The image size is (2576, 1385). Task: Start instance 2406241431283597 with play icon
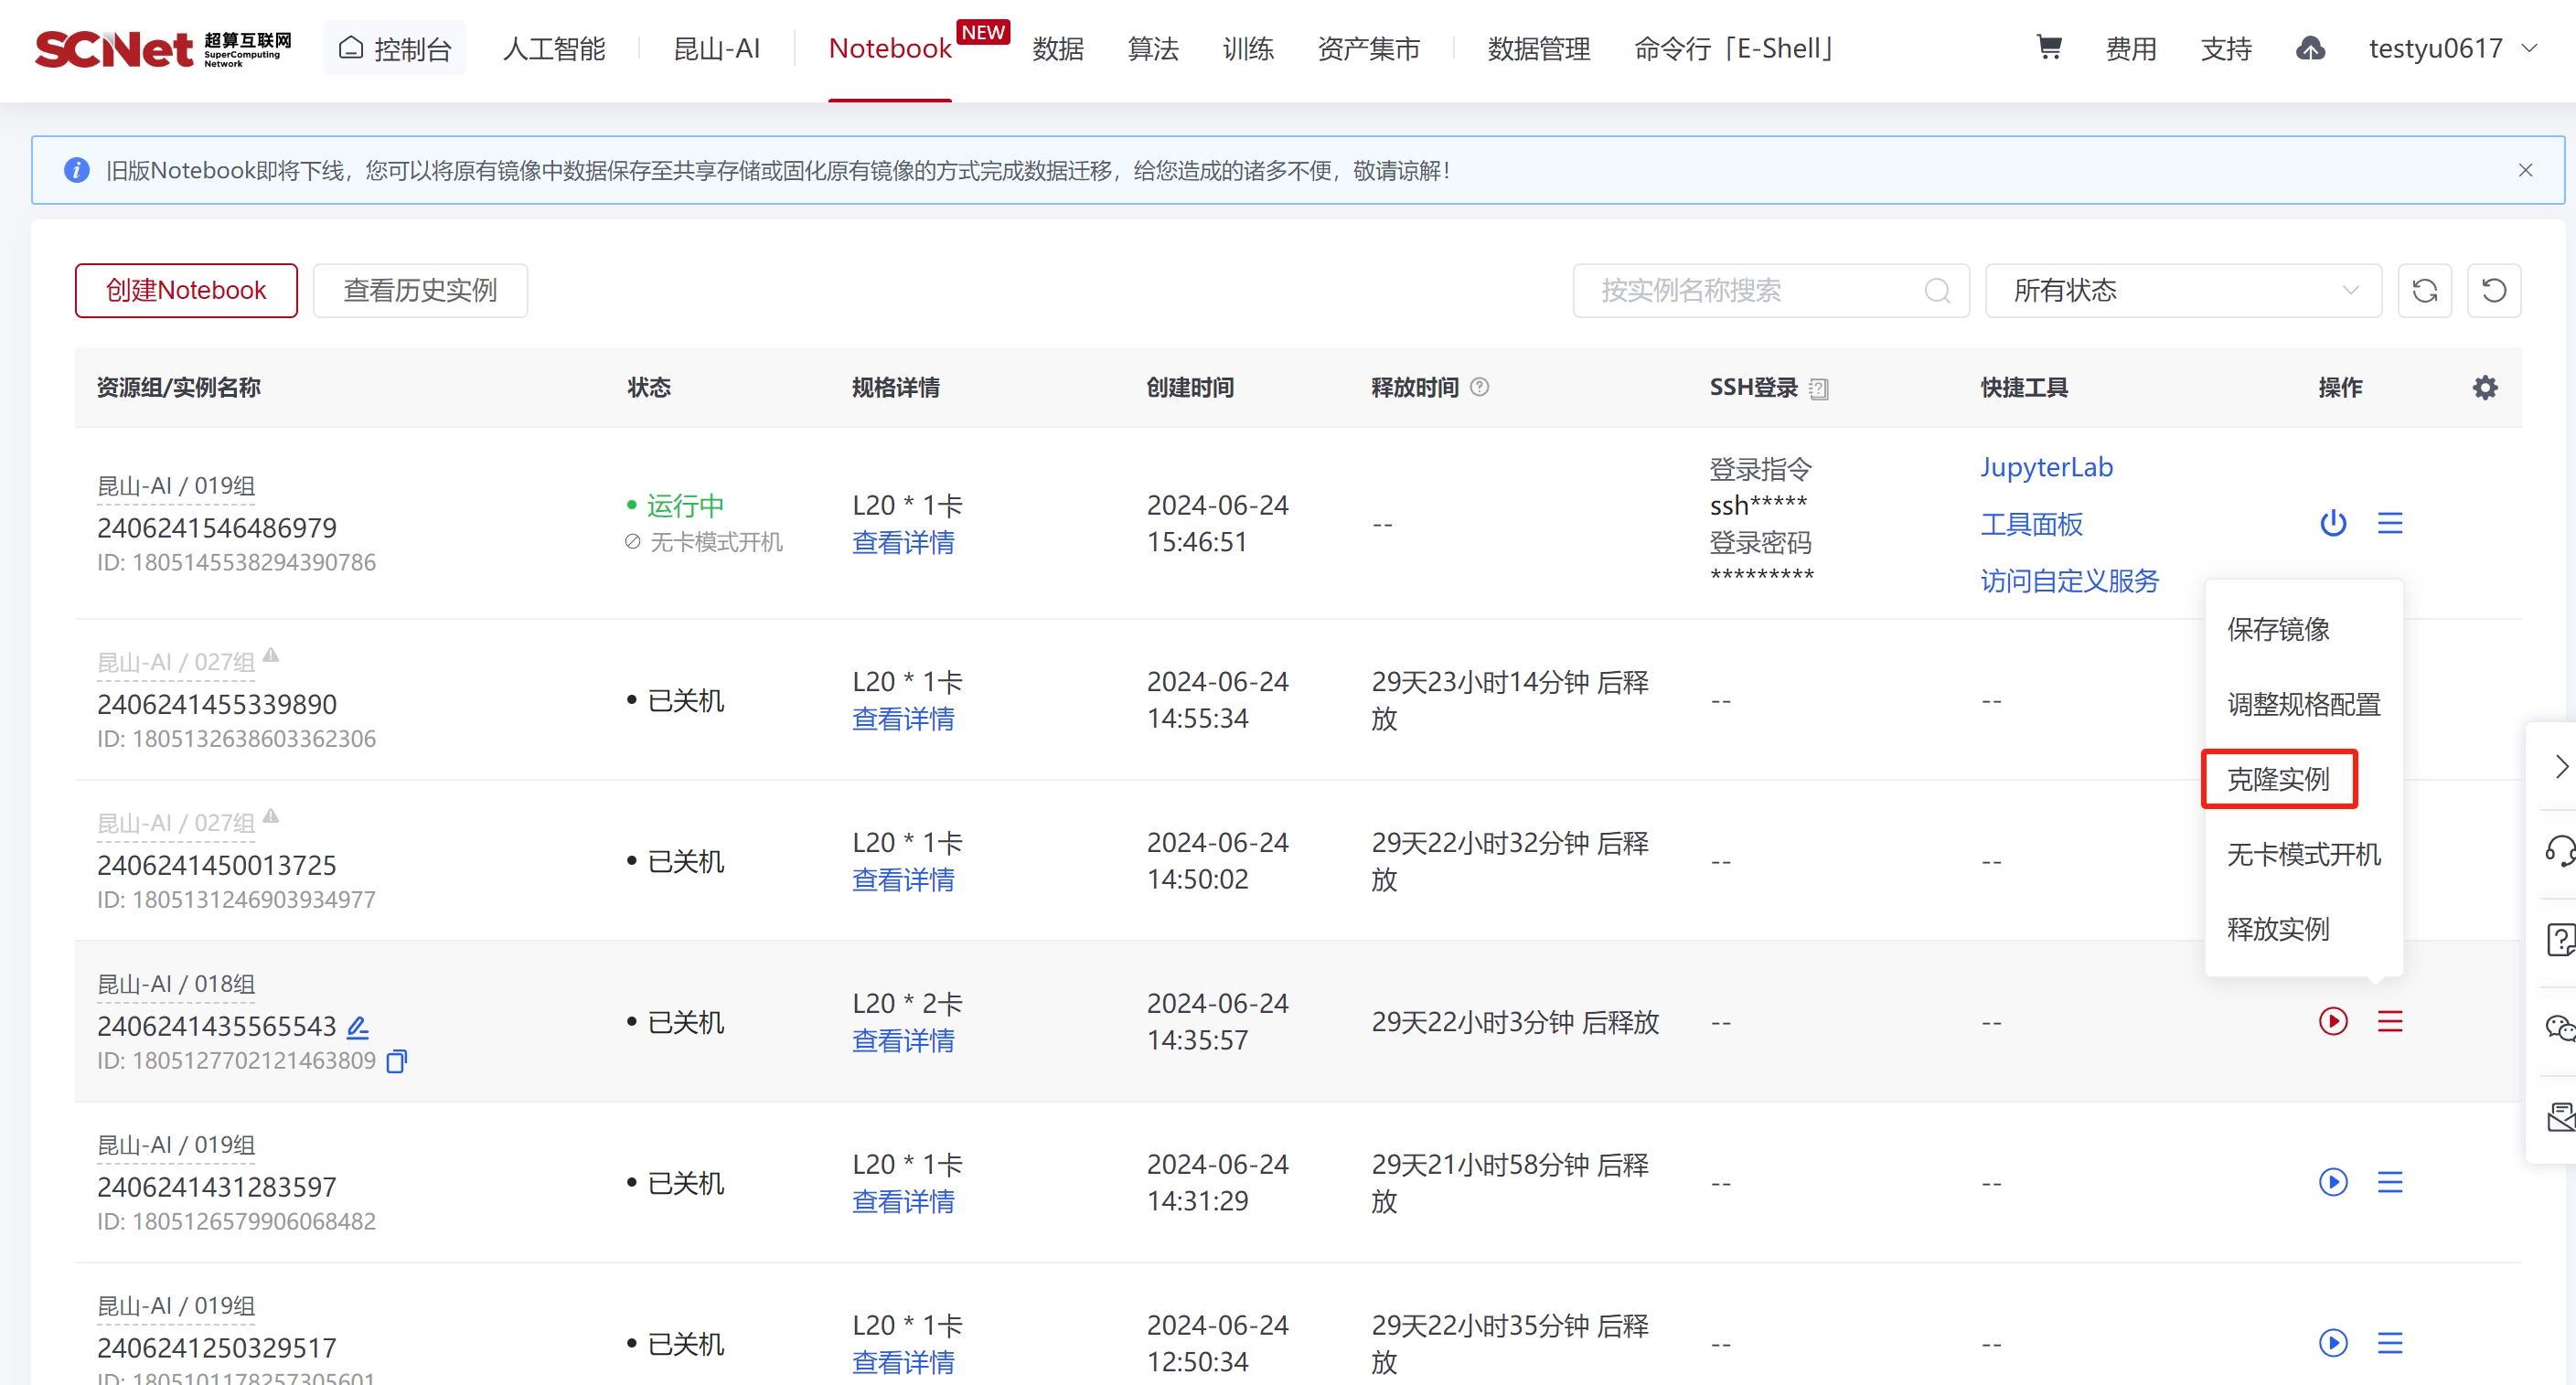tap(2333, 1182)
